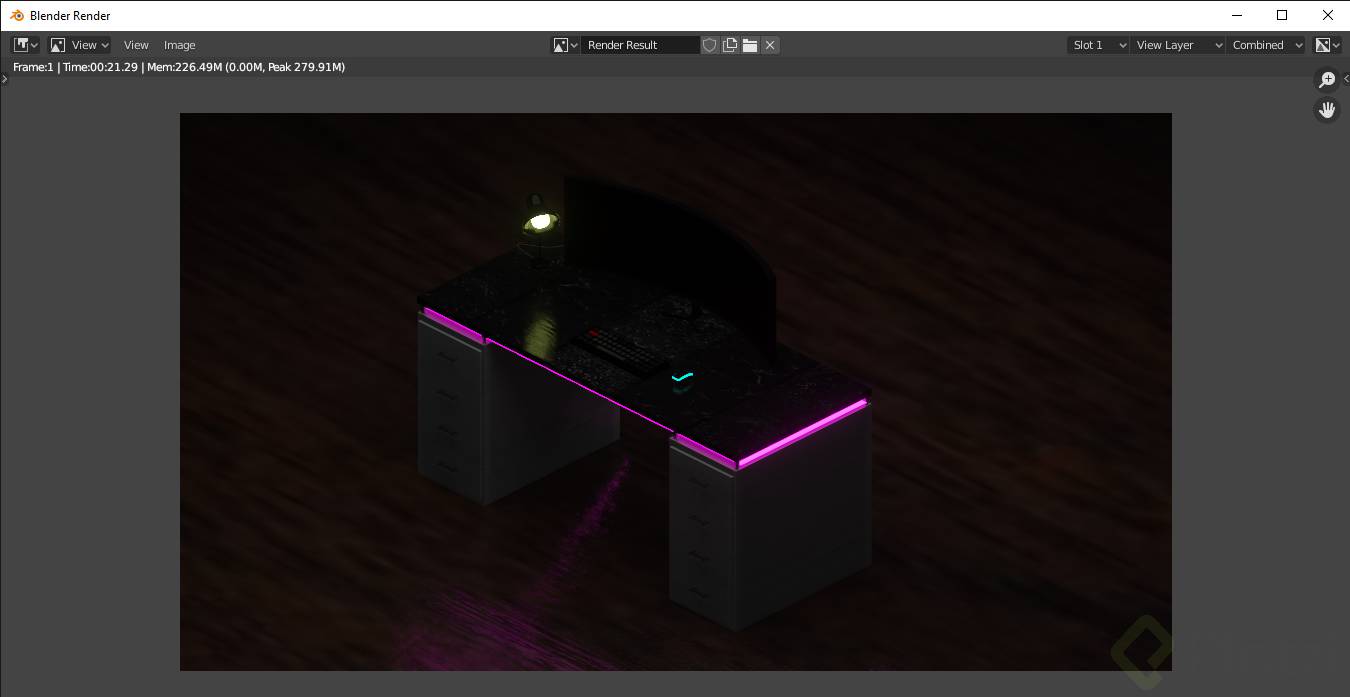Open the Image menu in header

(179, 44)
